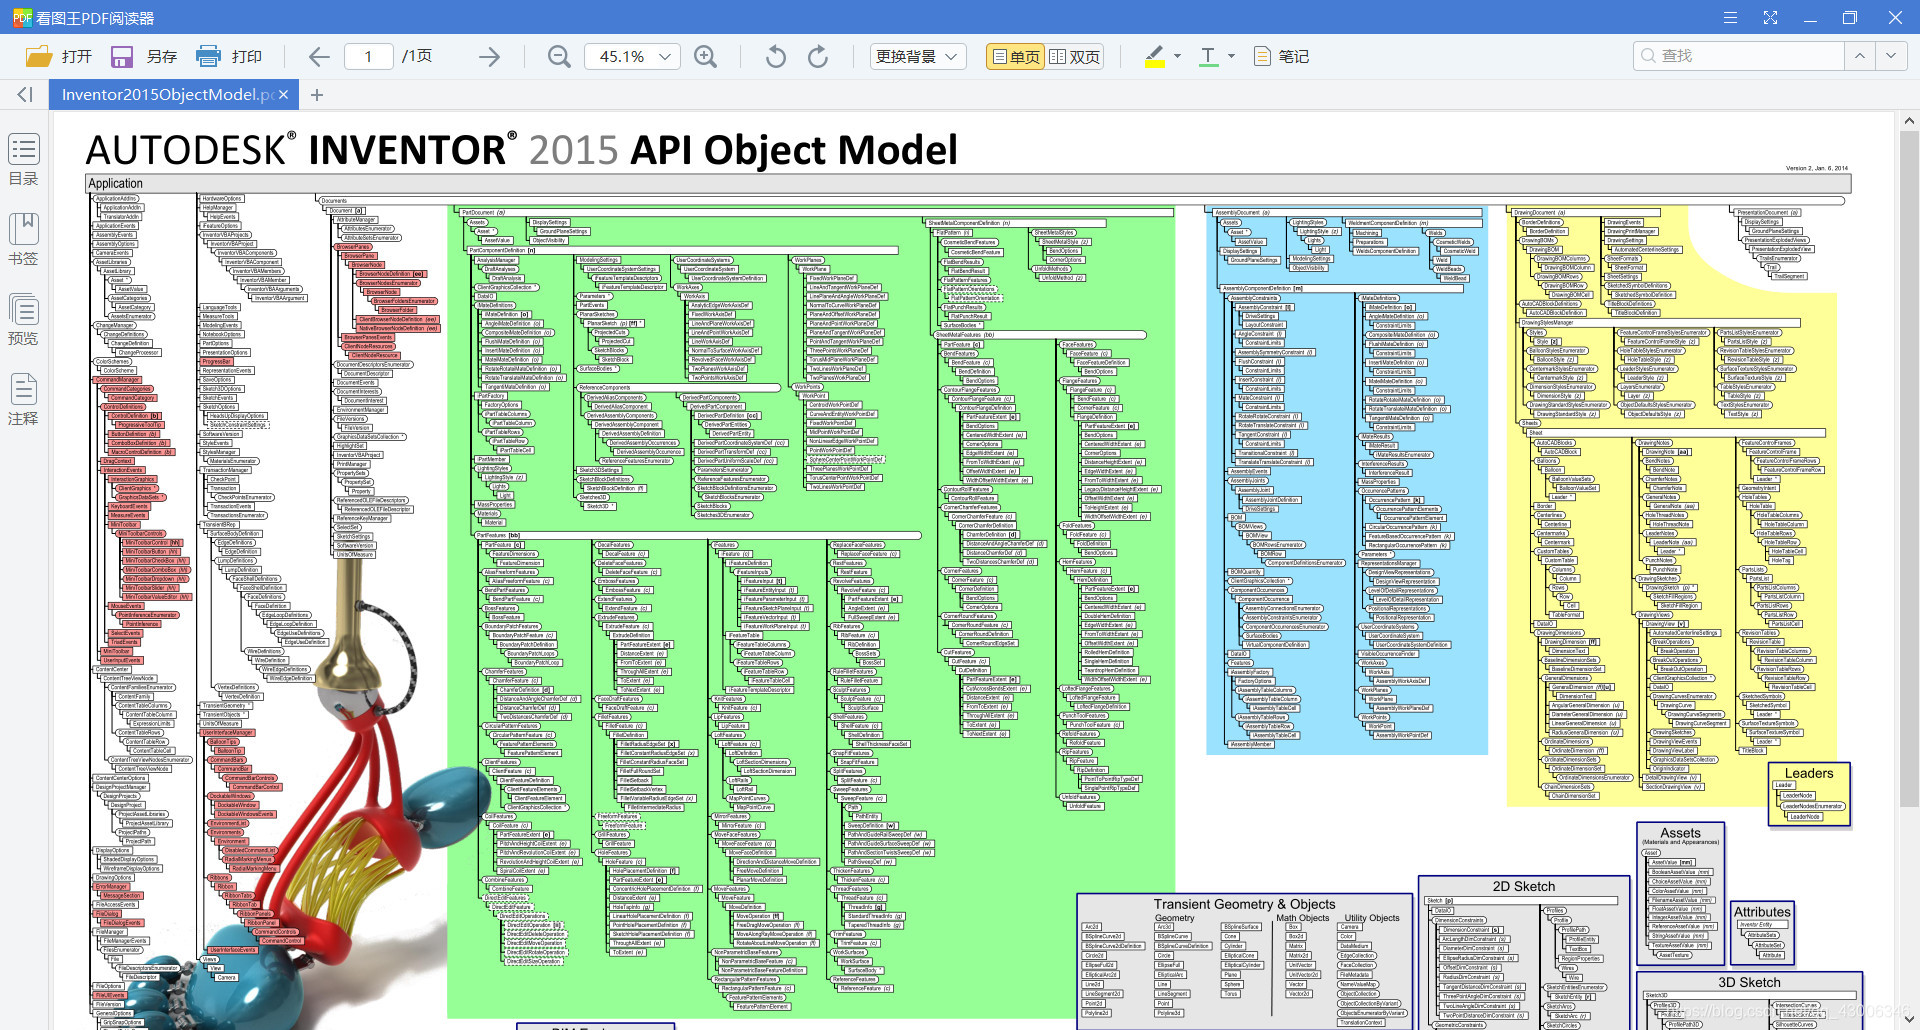Screen dimensions: 1920x1030
Task: Rotate page clockwise
Action: [x=818, y=57]
